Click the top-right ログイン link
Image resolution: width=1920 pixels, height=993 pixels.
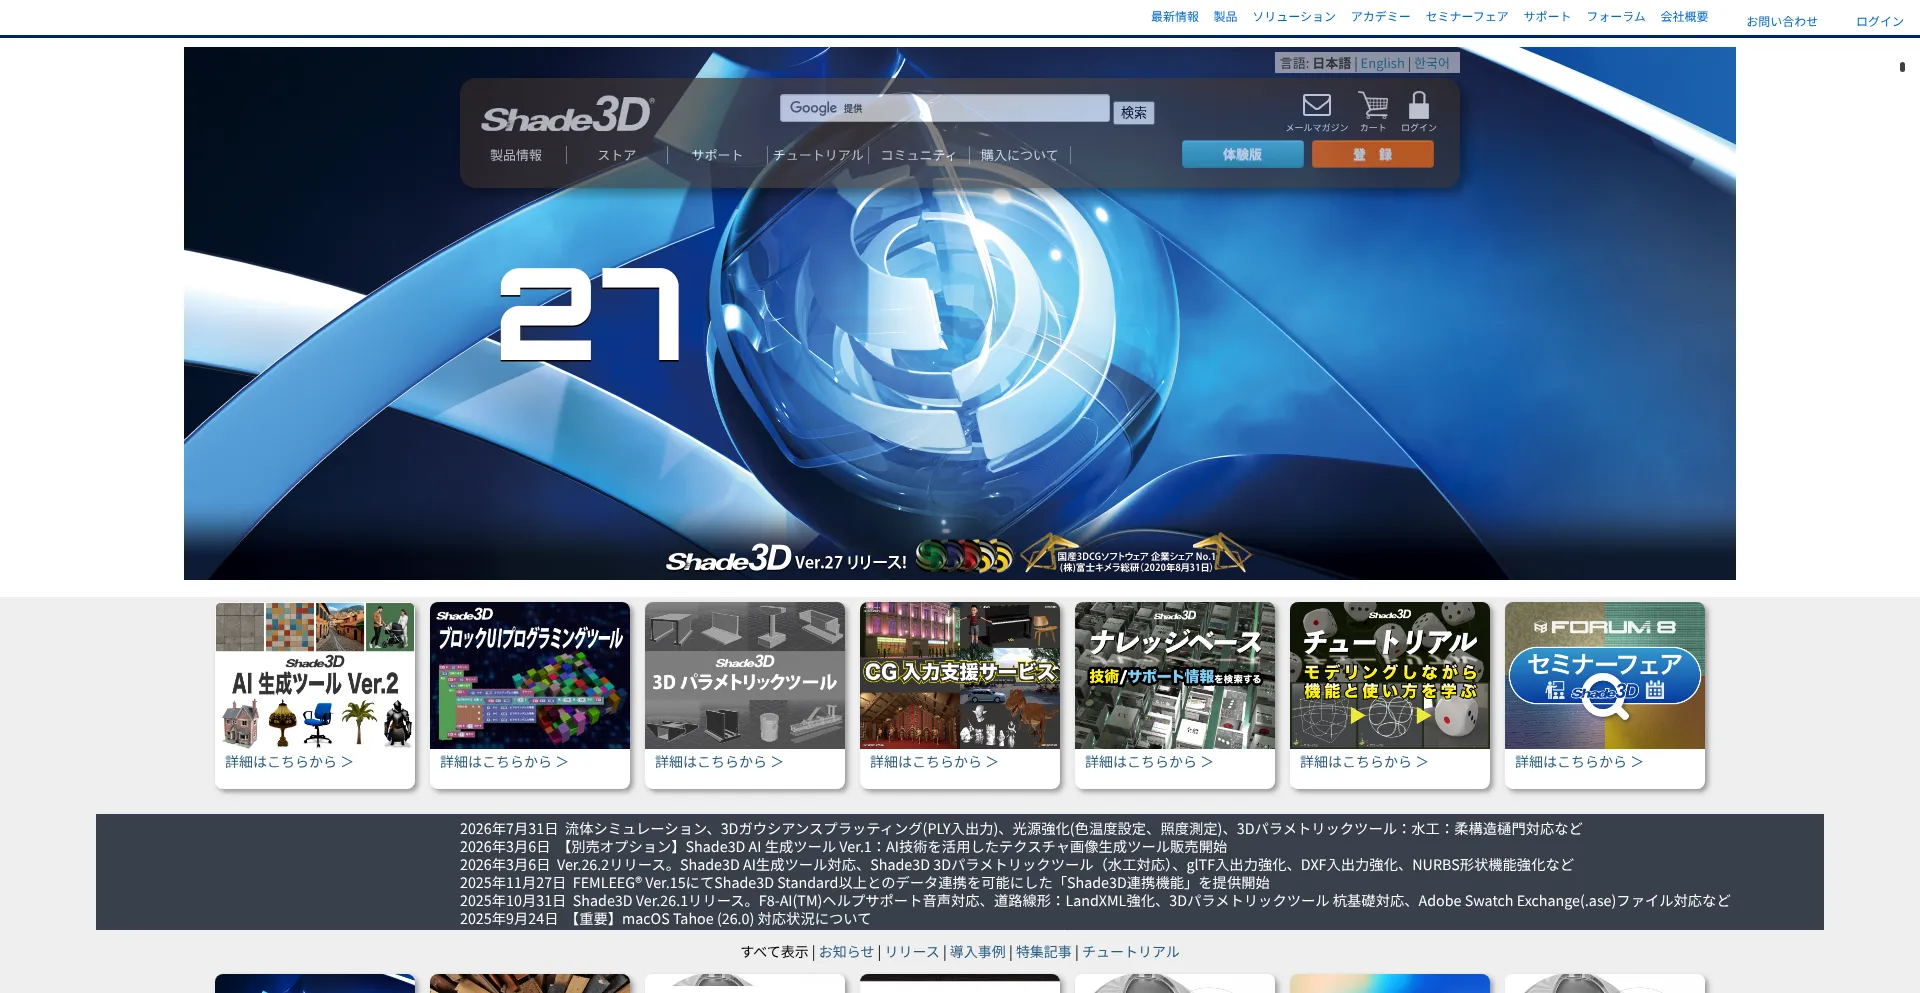[1880, 21]
